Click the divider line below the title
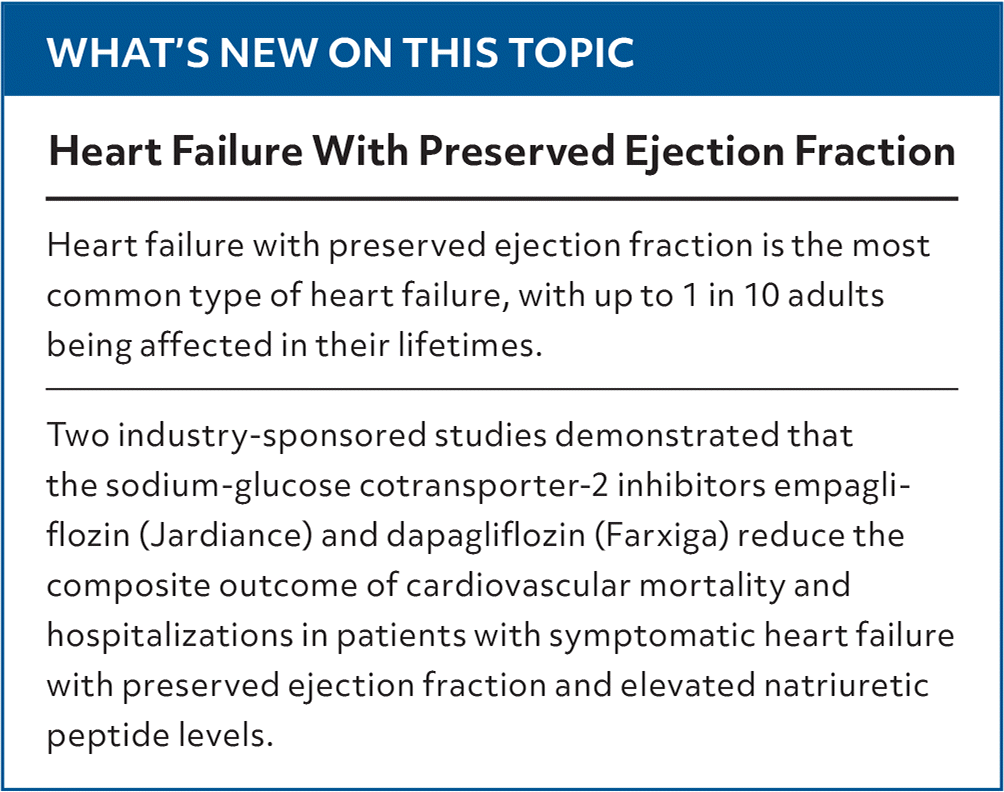The height and width of the screenshot is (792, 1004). pyautogui.click(x=502, y=199)
